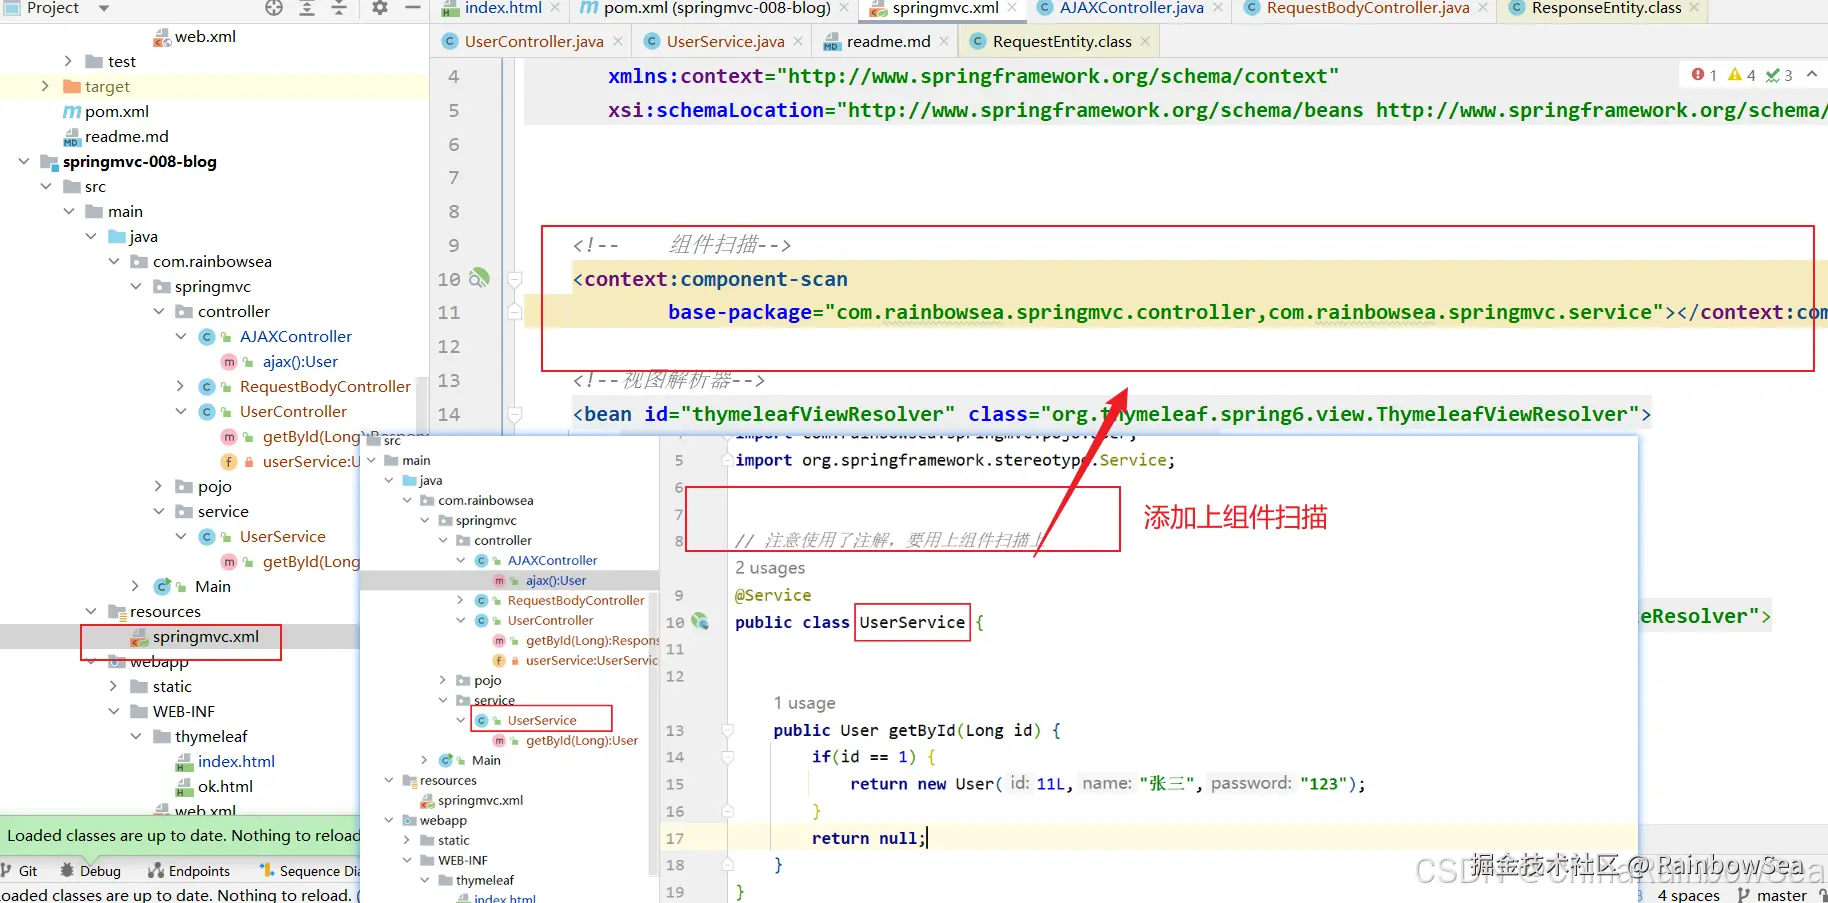This screenshot has width=1828, height=903.
Task: Collapse the com.rainbowsea package in main tree
Action: (x=113, y=261)
